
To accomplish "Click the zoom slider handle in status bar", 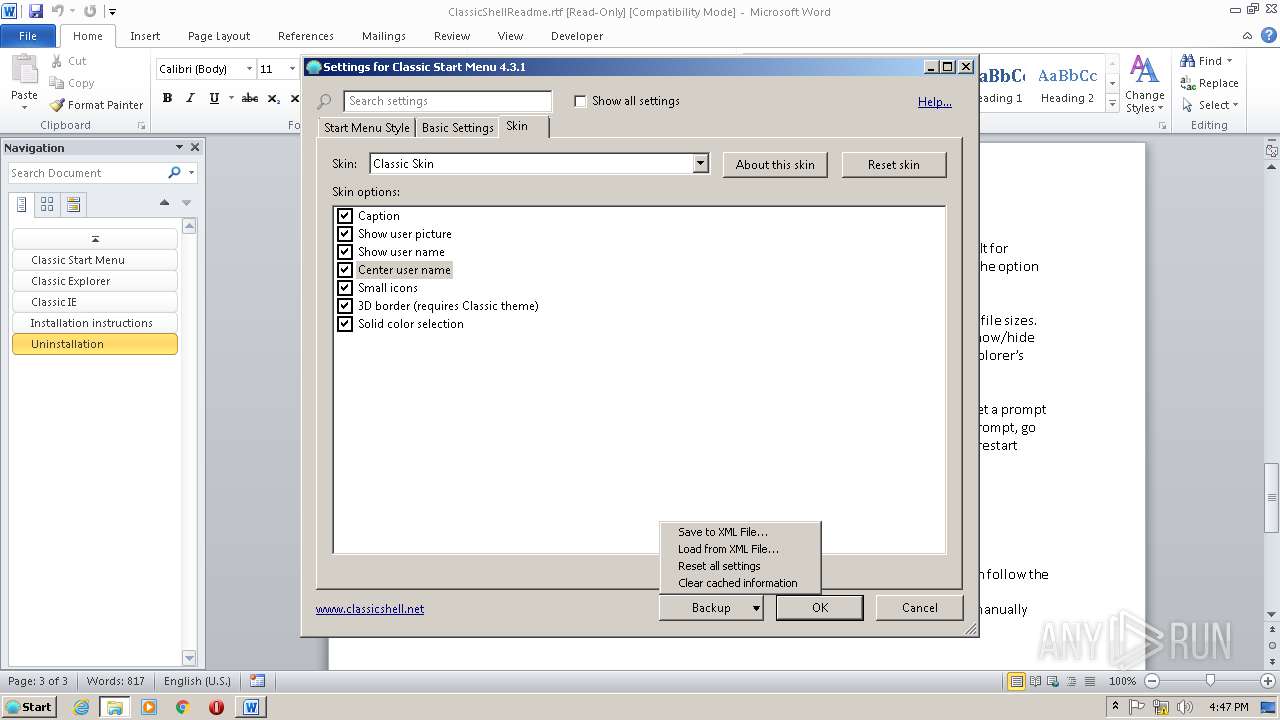I will click(1210, 681).
